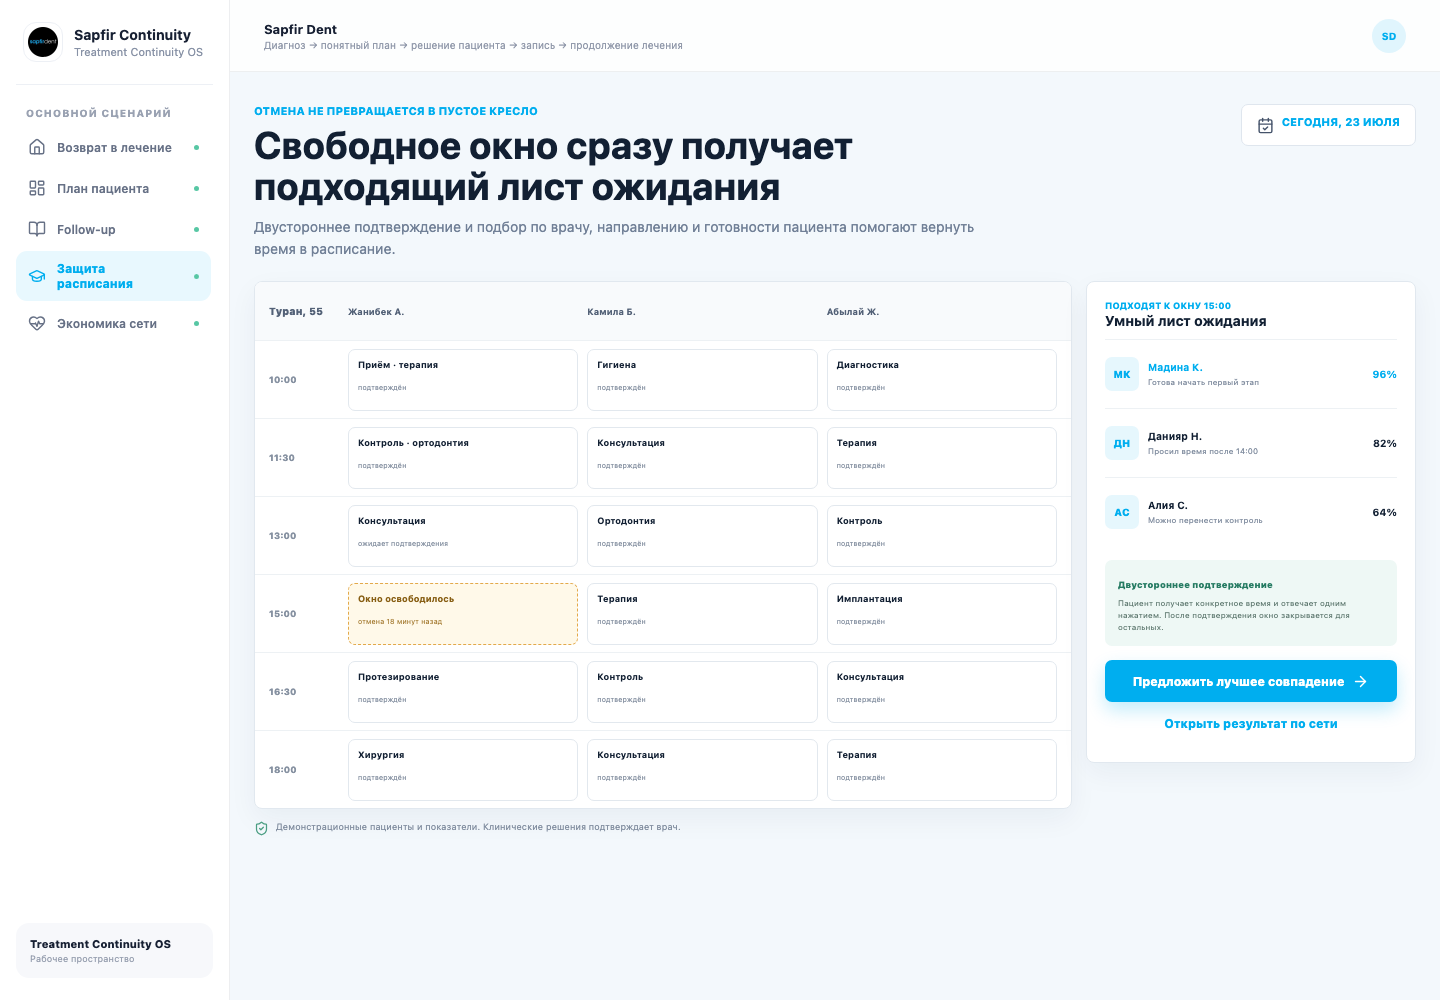1440x1000 pixels.
Task: Open the Приём · терапия appointment card
Action: click(463, 380)
